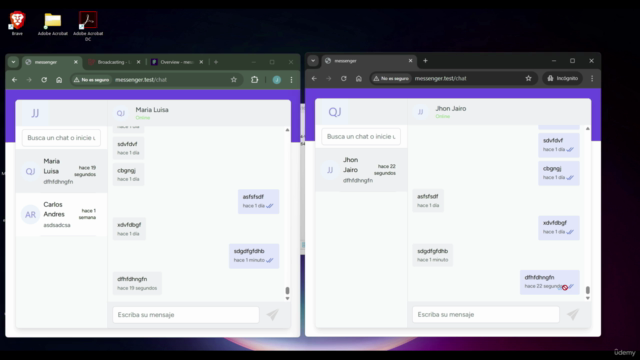Open Carlos Andres conversation in chat list
The height and width of the screenshot is (360, 640).
pyautogui.click(x=61, y=214)
